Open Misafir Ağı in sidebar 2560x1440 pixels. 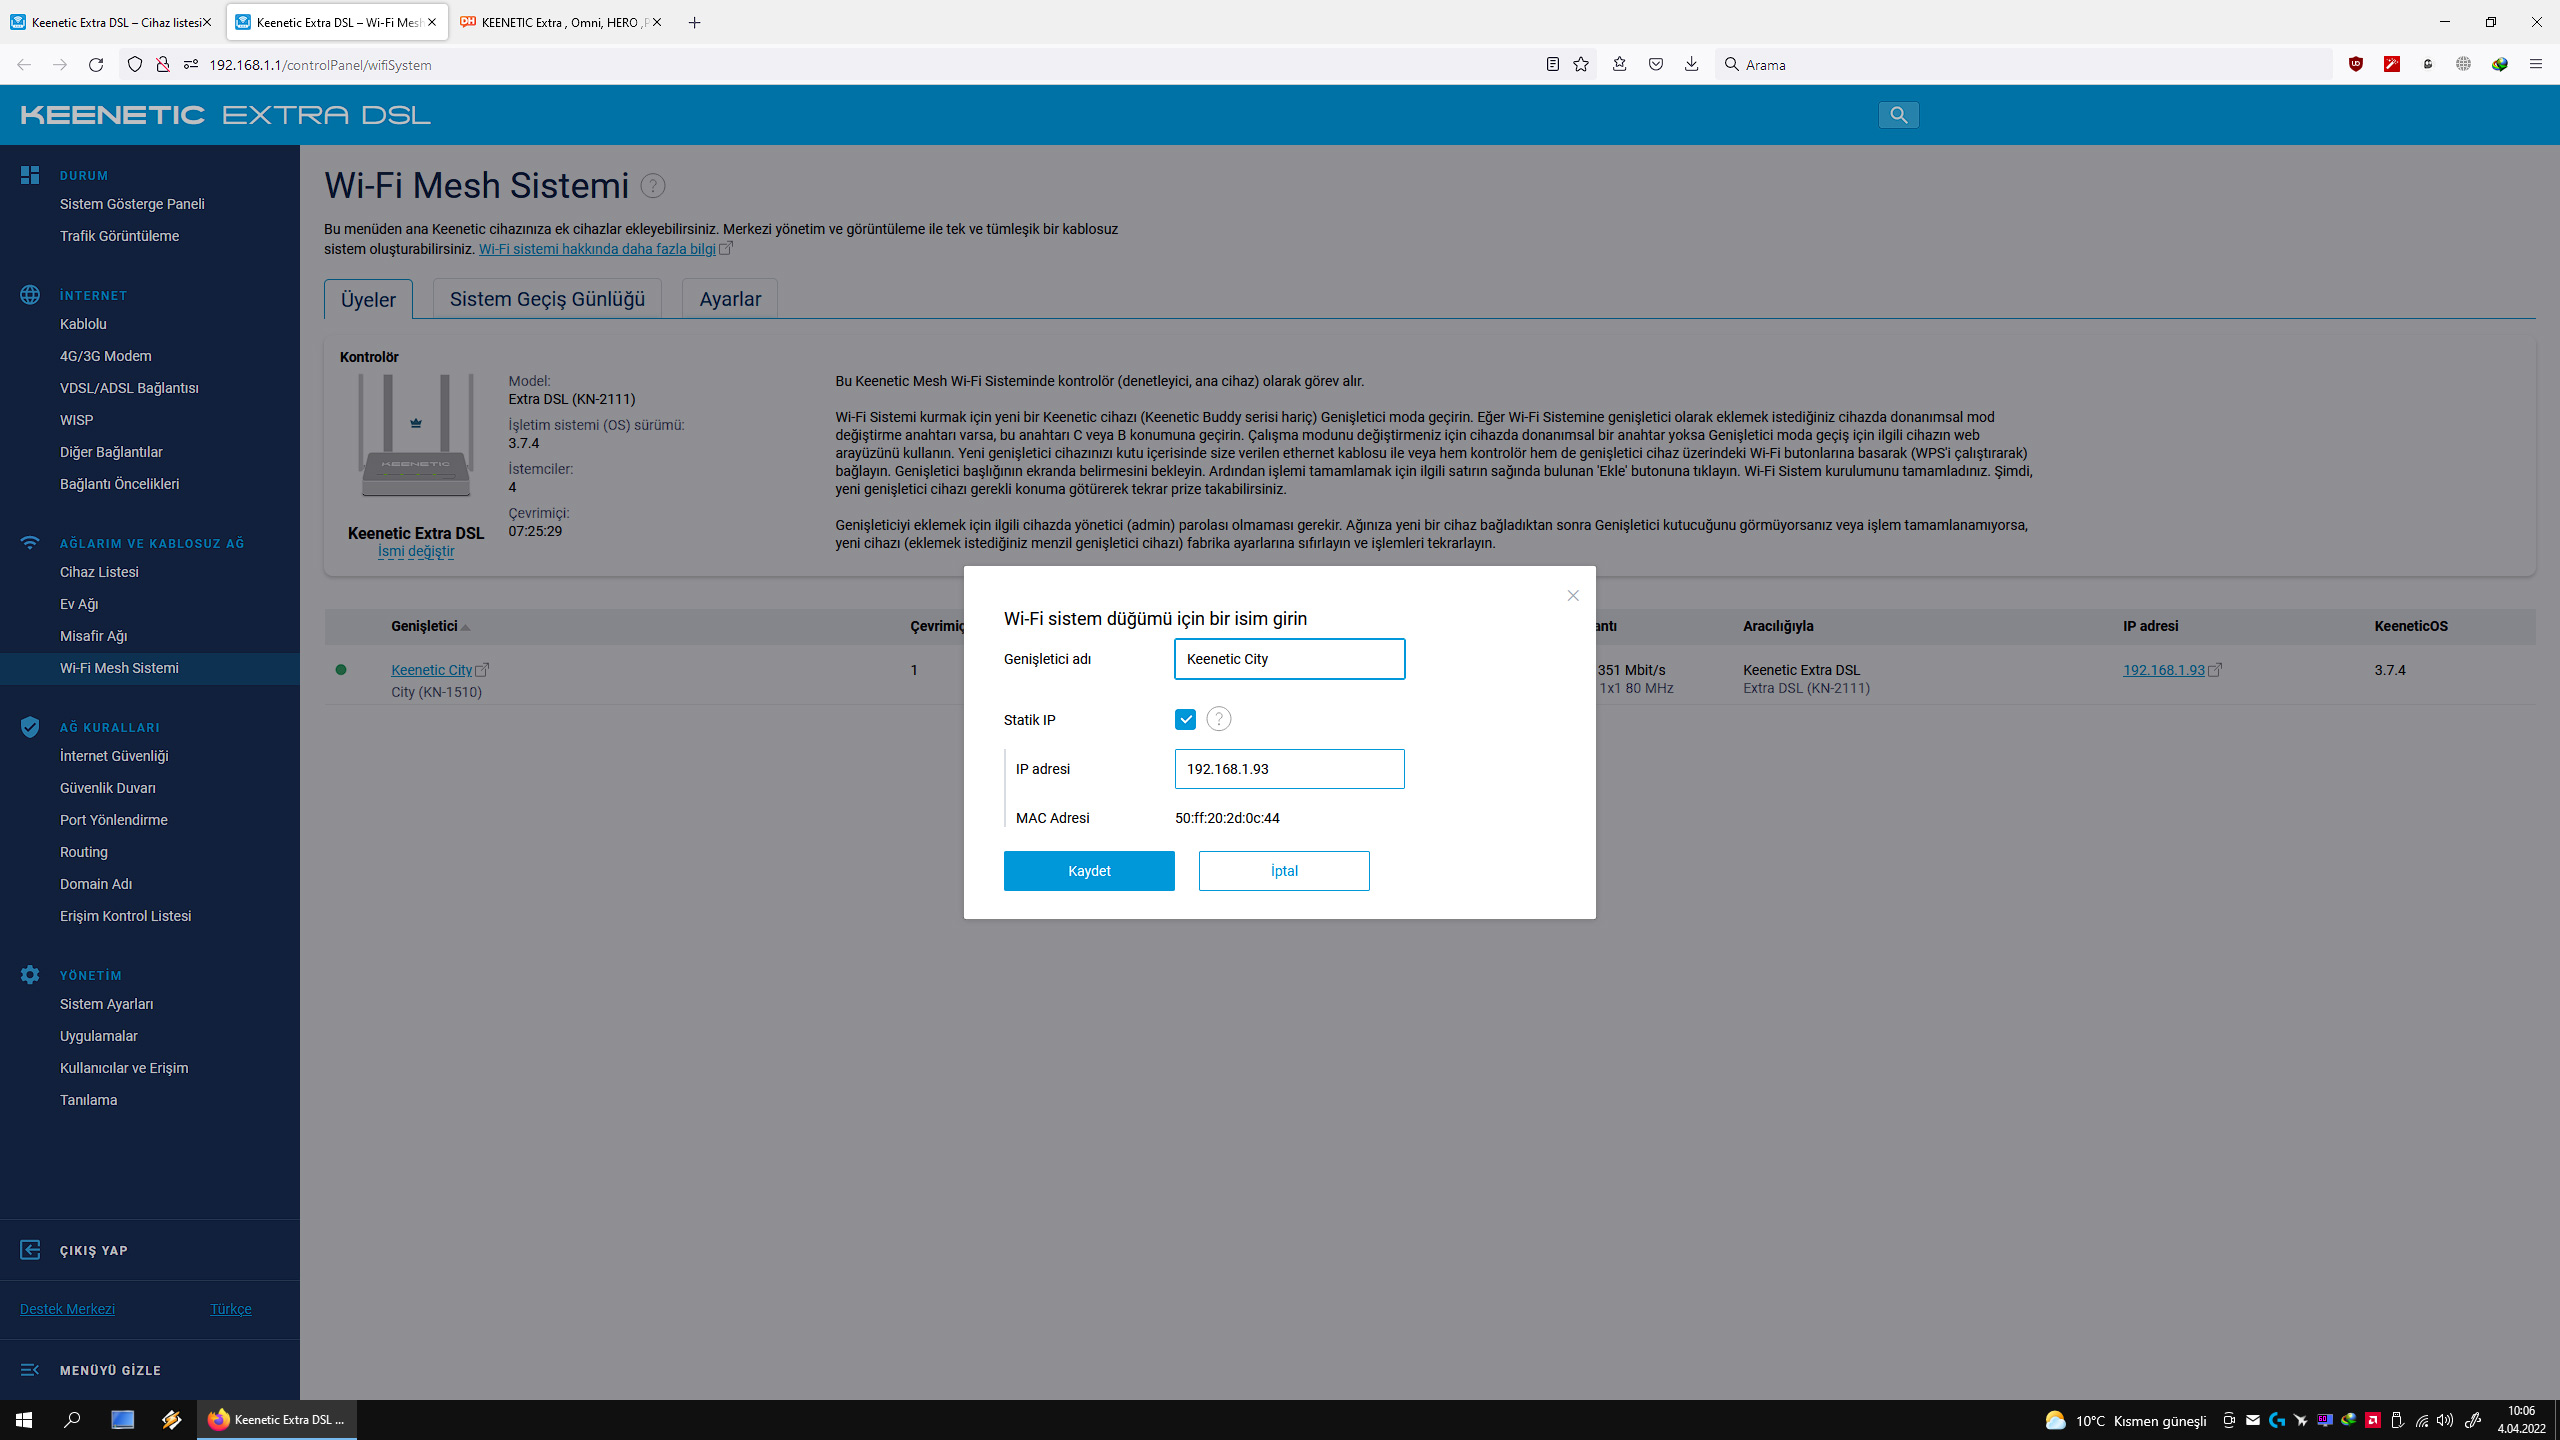(x=93, y=636)
